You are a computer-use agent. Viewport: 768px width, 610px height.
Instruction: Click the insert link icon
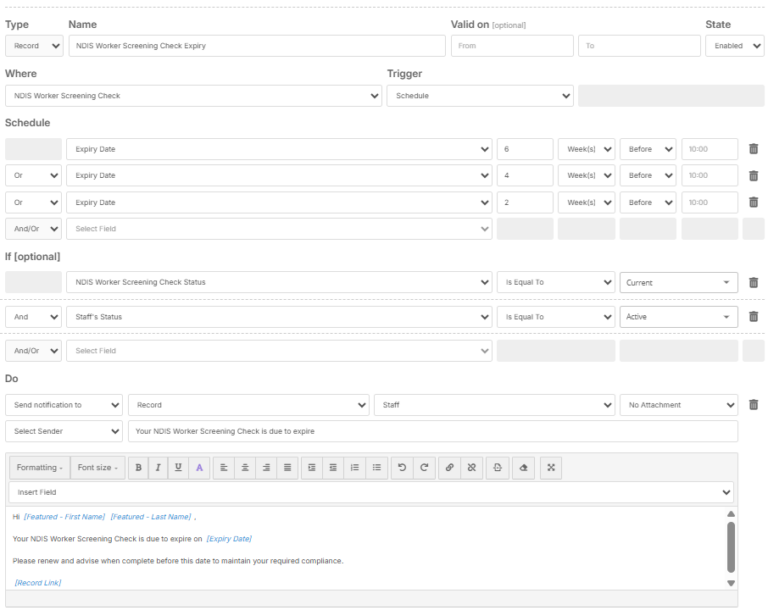[x=450, y=467]
